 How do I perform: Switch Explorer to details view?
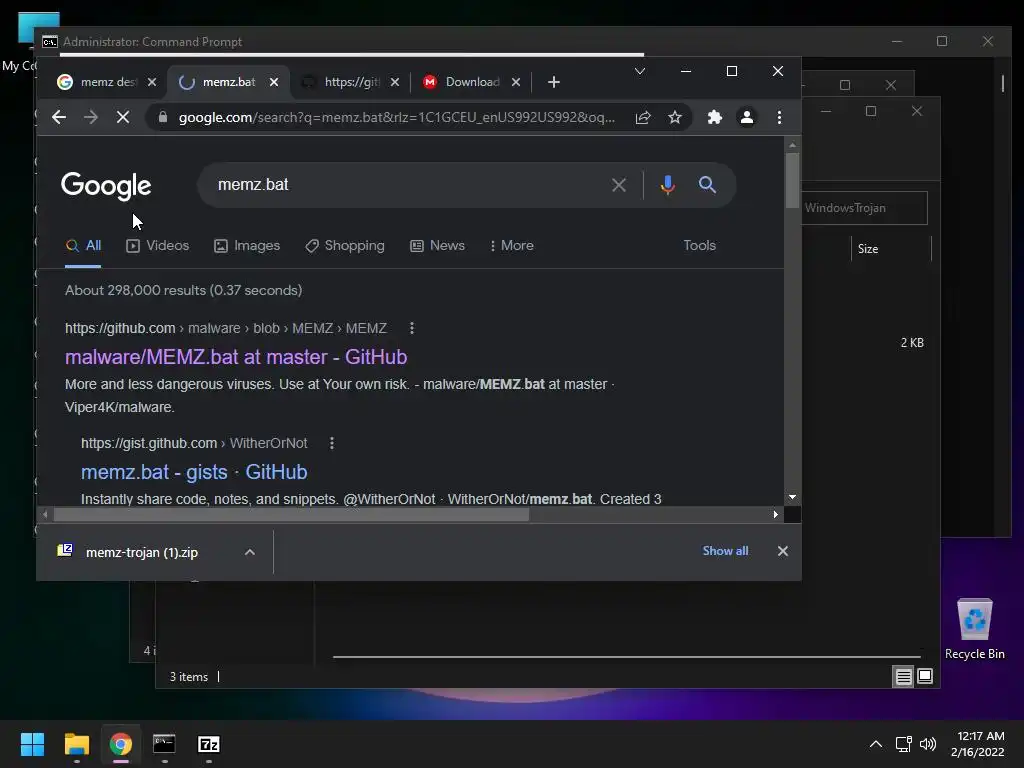(x=903, y=677)
